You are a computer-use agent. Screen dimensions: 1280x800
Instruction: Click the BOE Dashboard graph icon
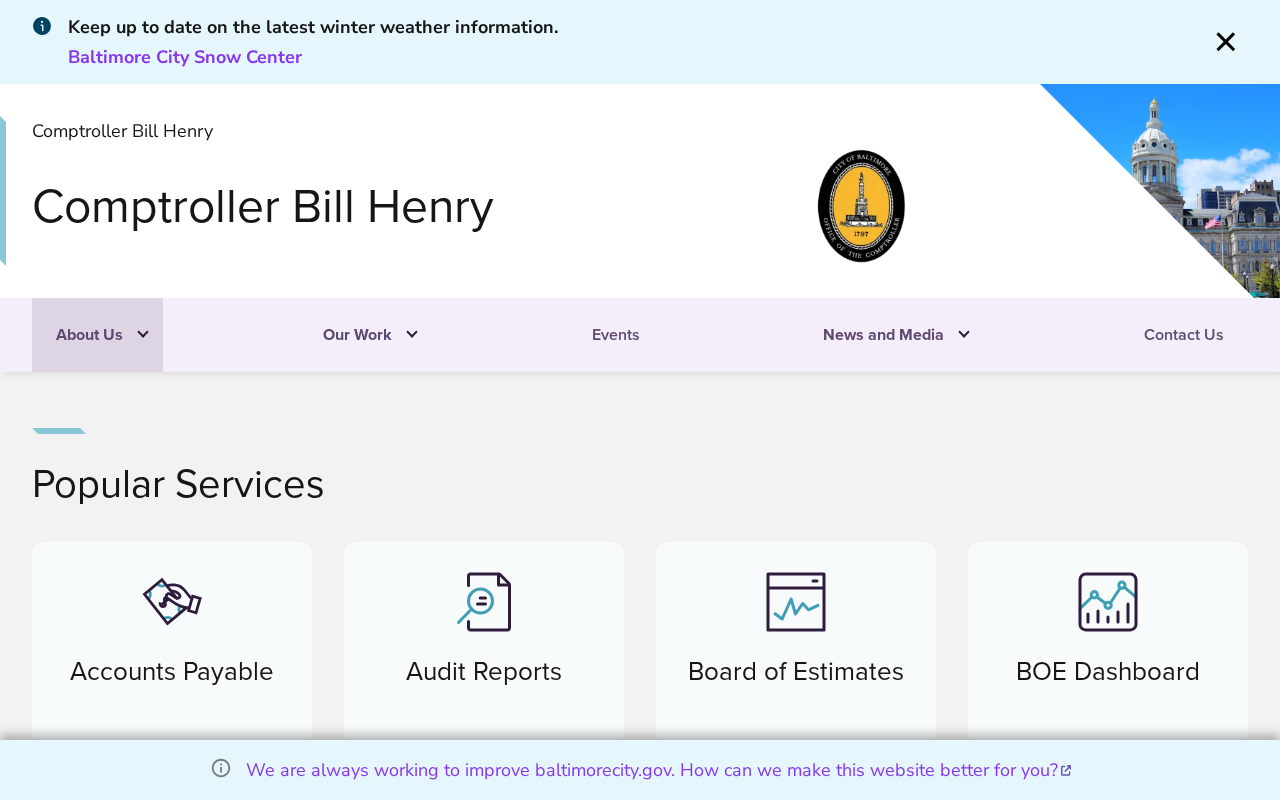1108,602
